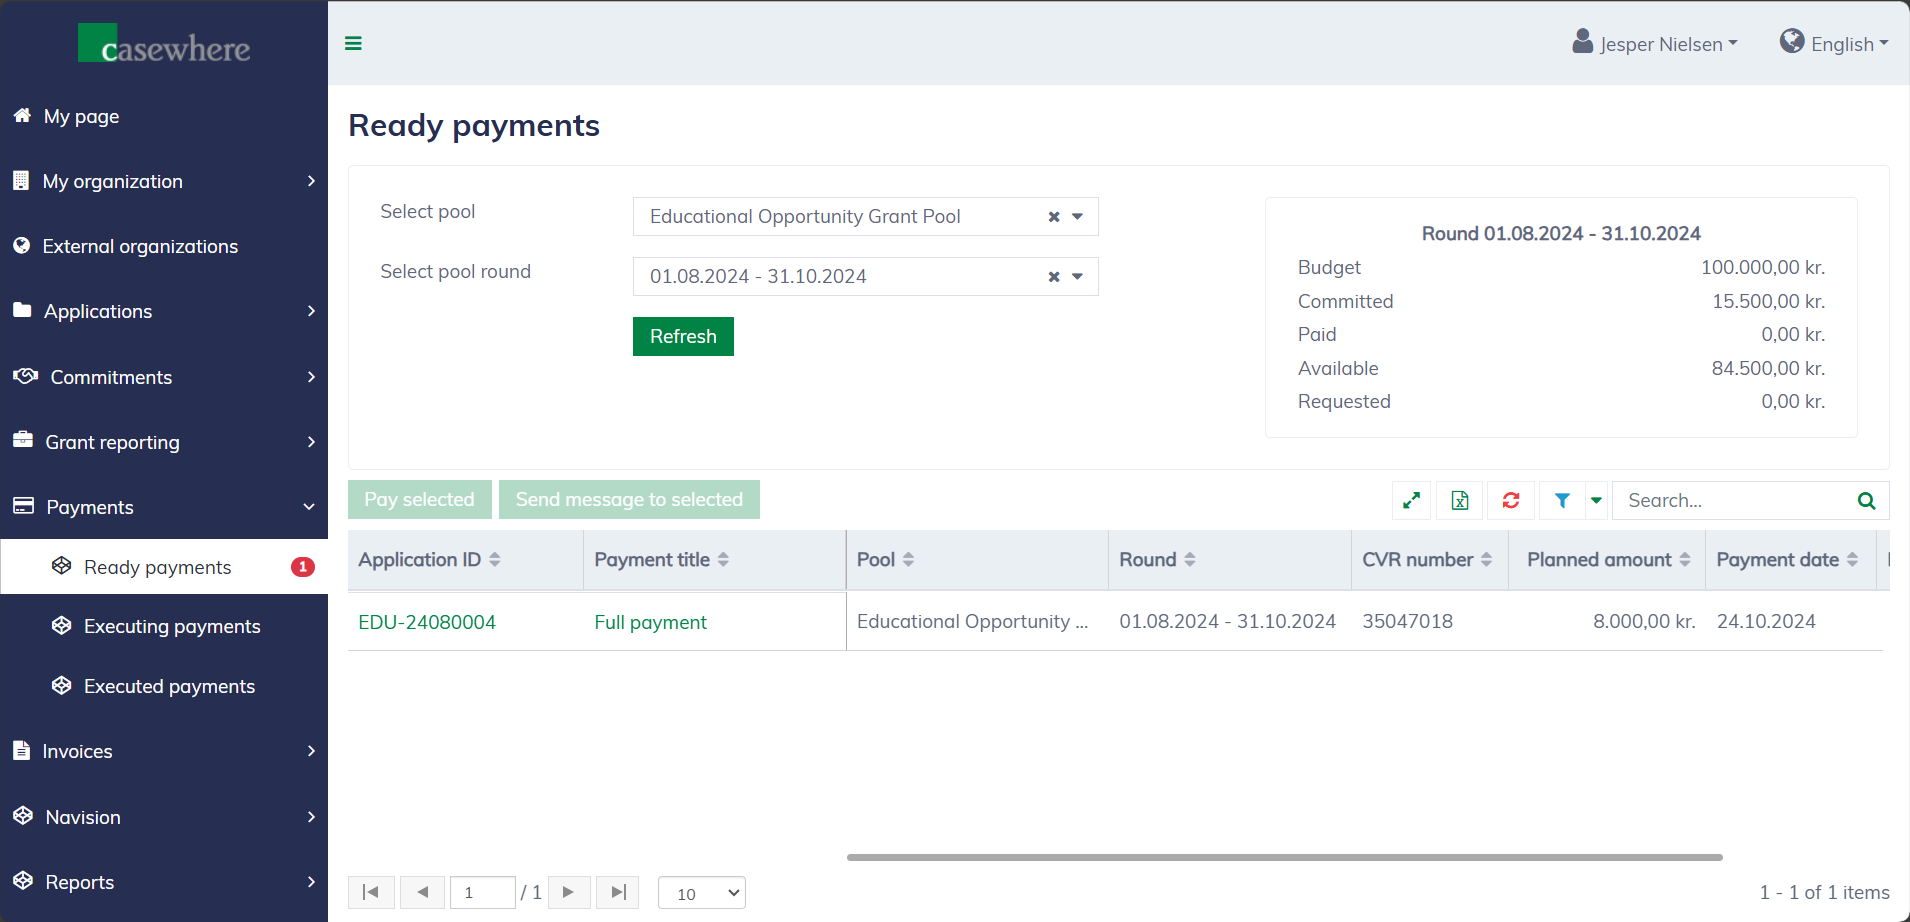Jump to the last page arrow
Viewport: 1910px width, 922px height.
click(618, 892)
